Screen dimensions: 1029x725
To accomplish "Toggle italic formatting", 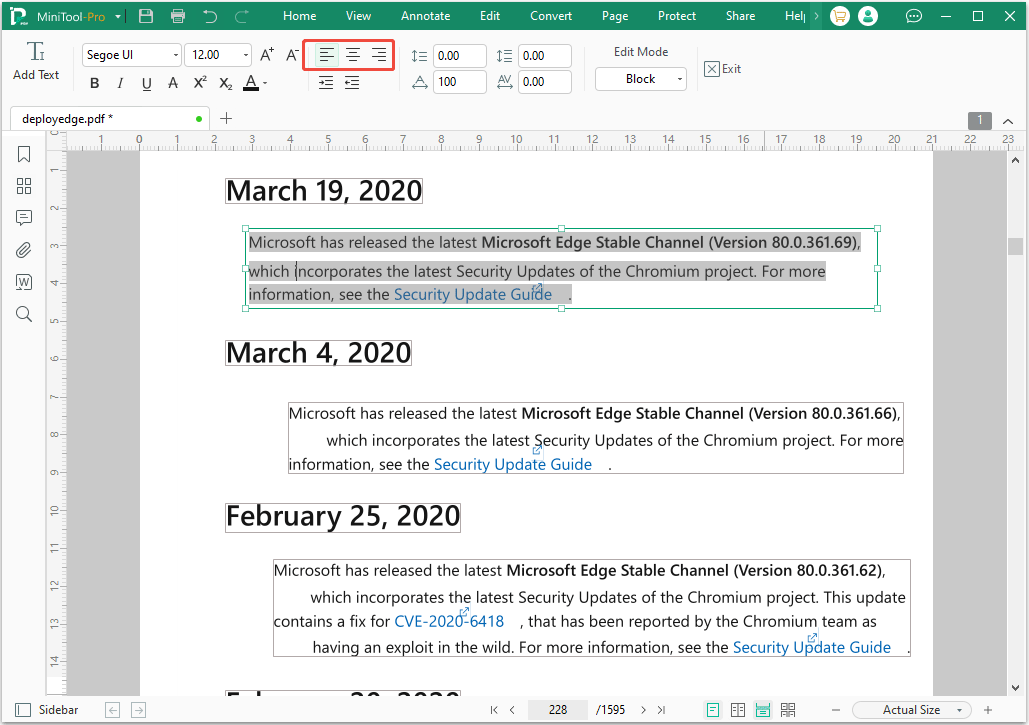I will click(x=120, y=83).
